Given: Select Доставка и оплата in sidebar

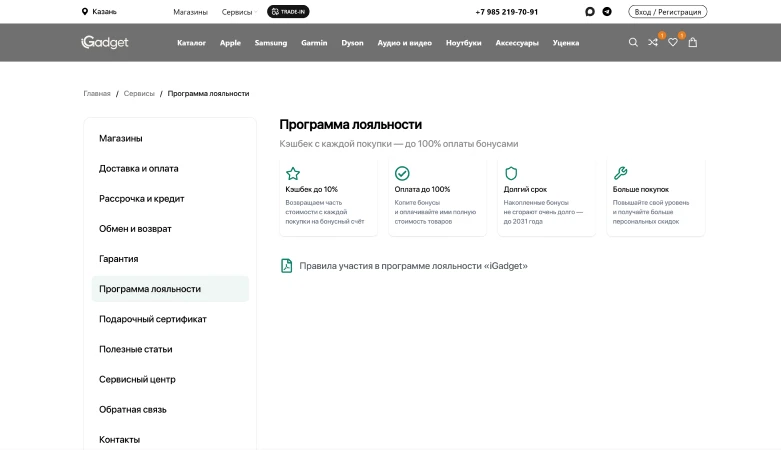Looking at the screenshot, I should pos(170,168).
